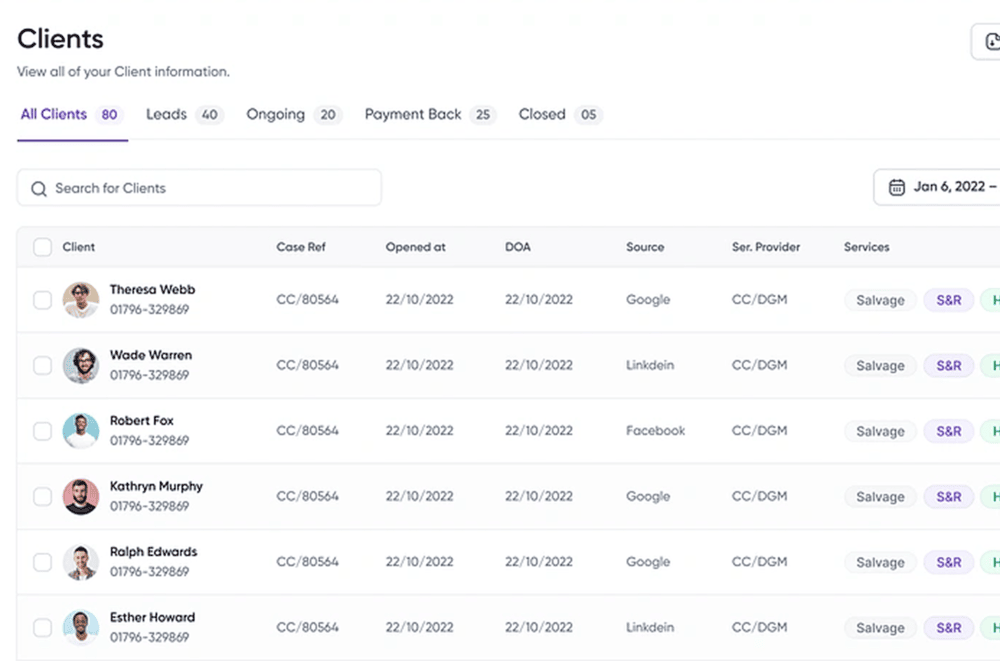Focus the Search for Clients field
The image size is (1000, 661).
[199, 188]
